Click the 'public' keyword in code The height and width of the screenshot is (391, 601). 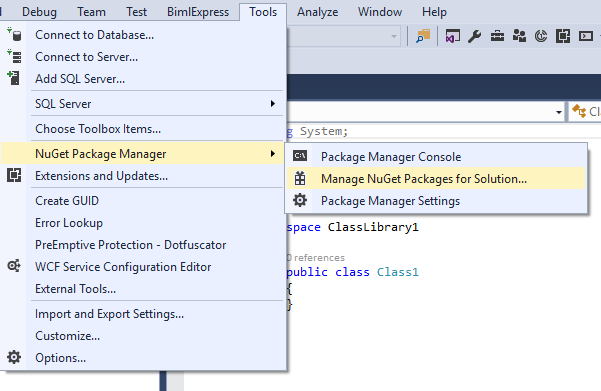tap(307, 272)
